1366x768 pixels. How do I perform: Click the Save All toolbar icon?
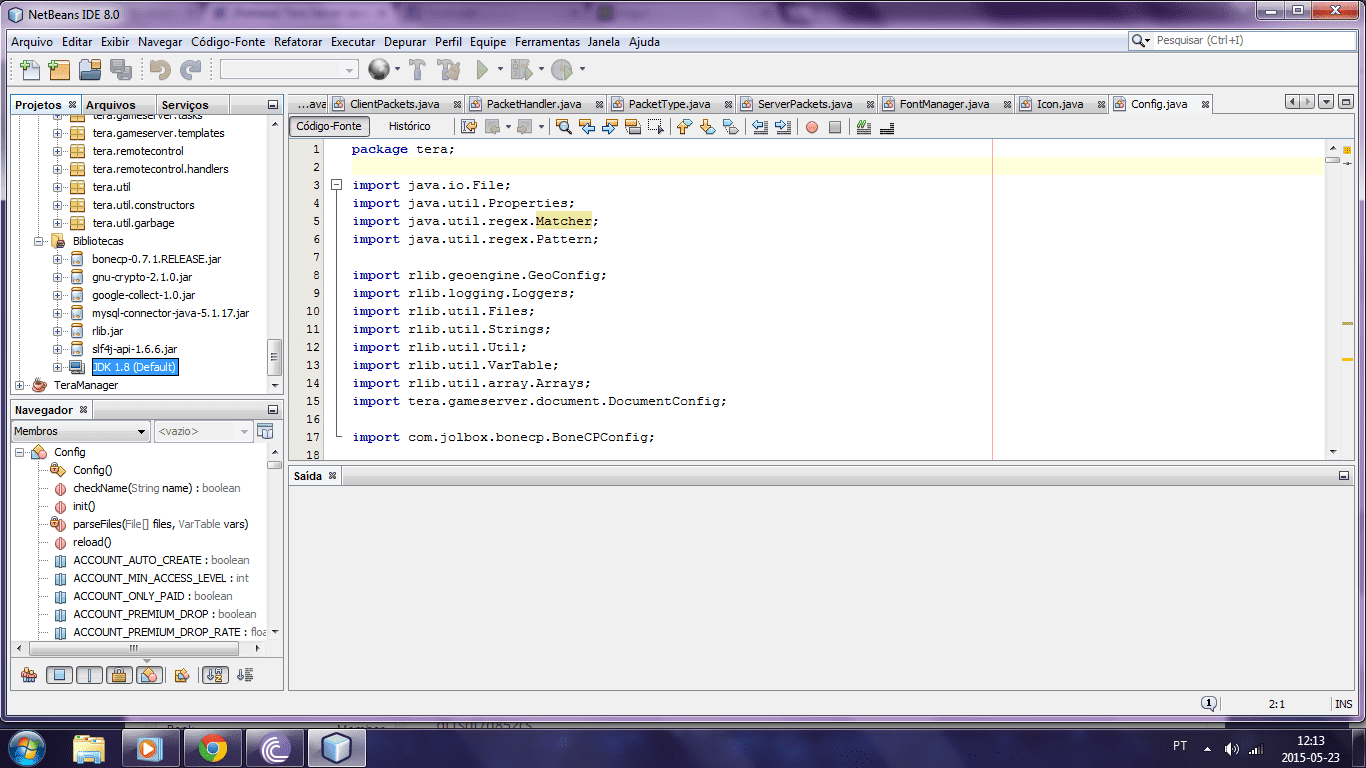[121, 69]
